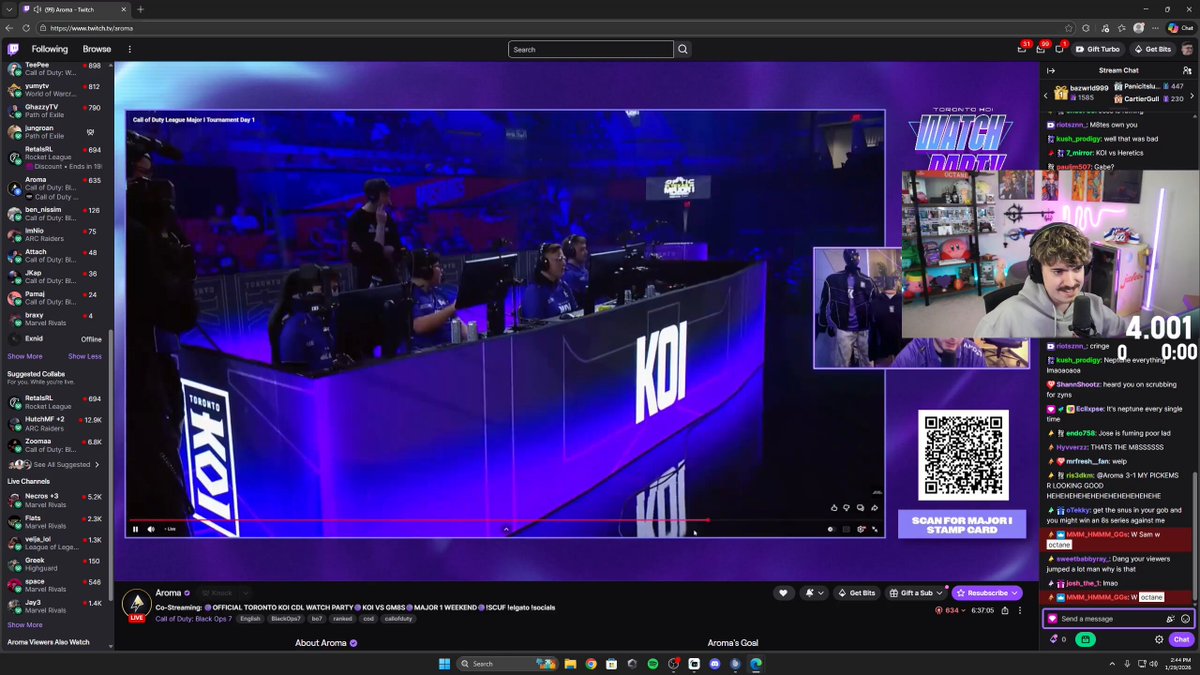Screen dimensions: 1200x675
Task: Click the search magnifier button
Action: pos(683,49)
